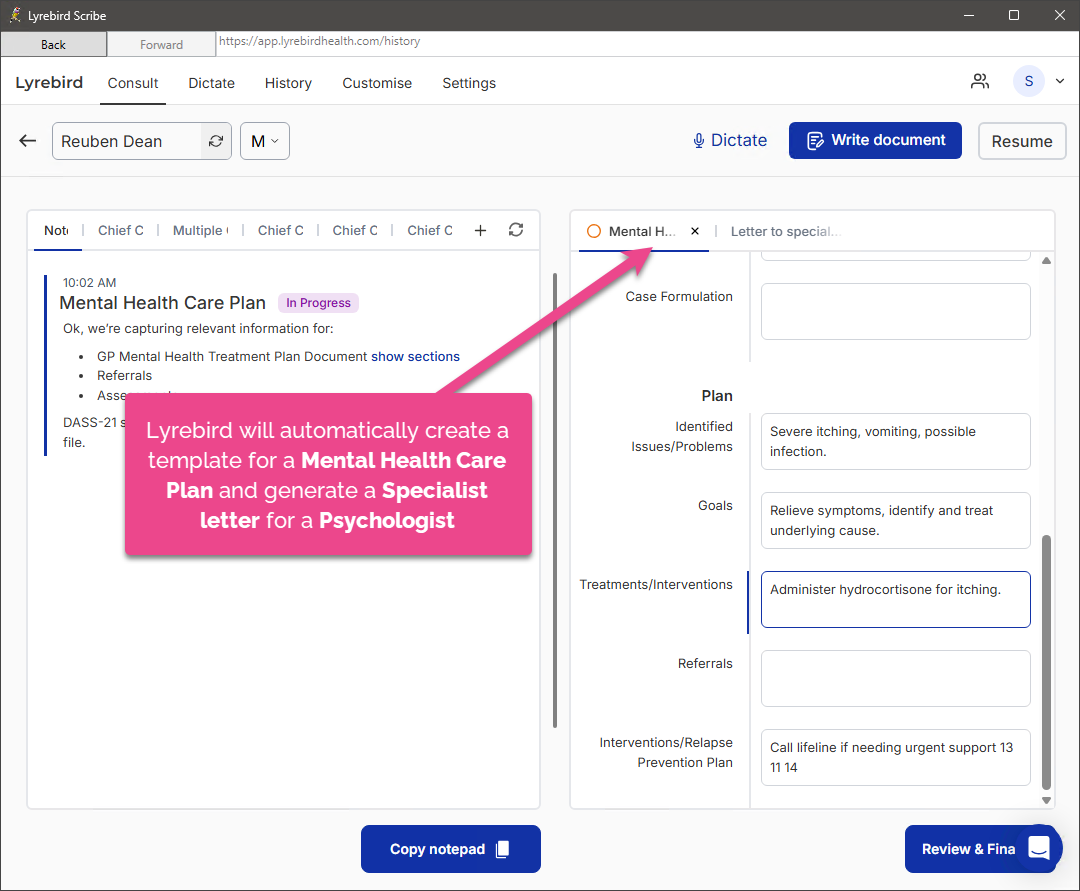Regenerate notes with the notepad refresh icon
Viewport: 1080px width, 891px height.
click(516, 230)
